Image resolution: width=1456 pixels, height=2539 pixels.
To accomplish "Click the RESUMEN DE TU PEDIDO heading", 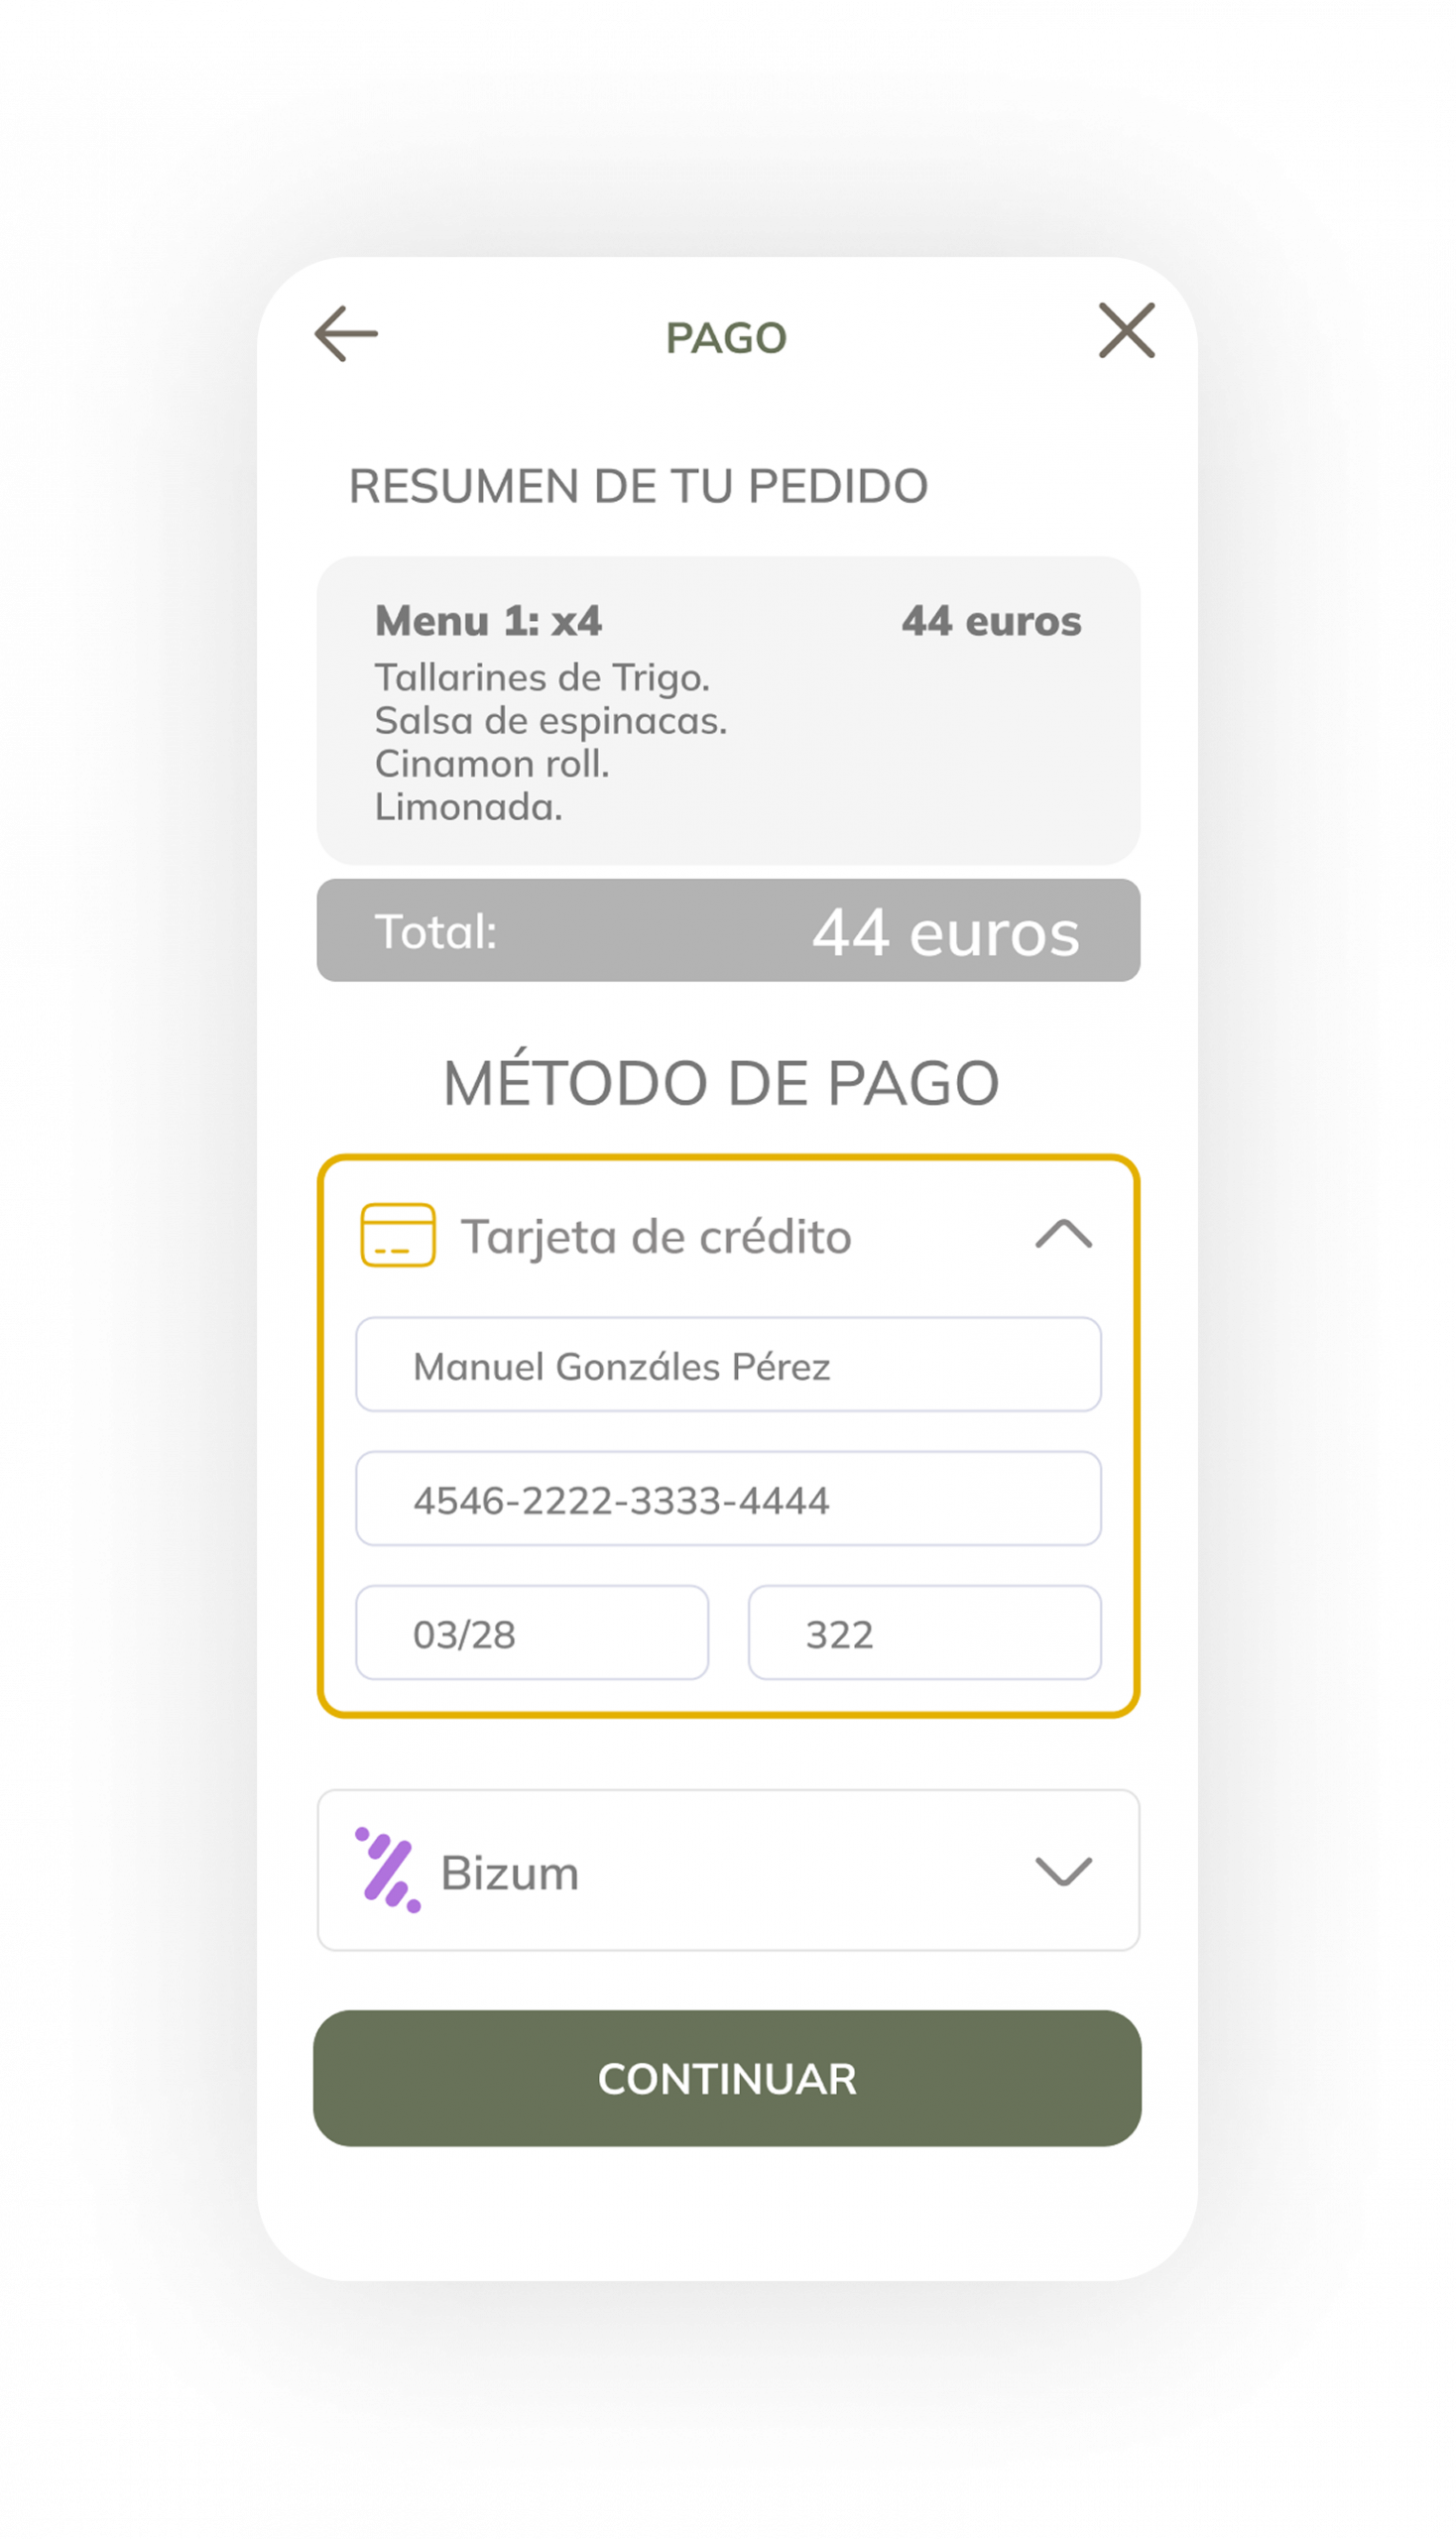I will tap(638, 487).
